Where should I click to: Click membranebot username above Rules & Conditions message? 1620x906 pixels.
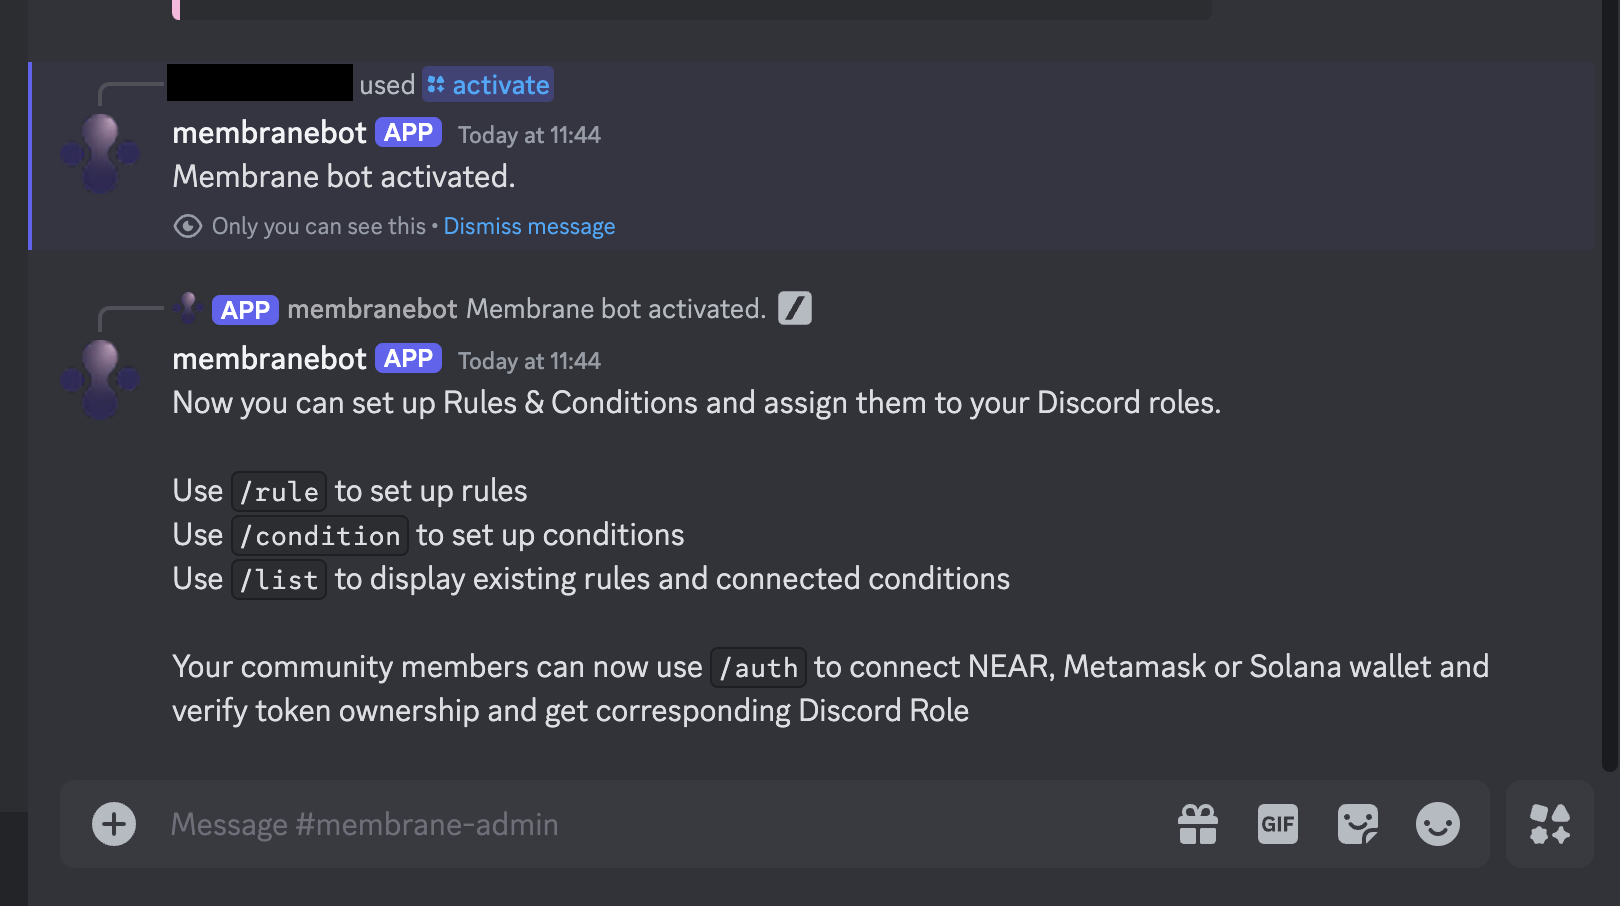[269, 359]
